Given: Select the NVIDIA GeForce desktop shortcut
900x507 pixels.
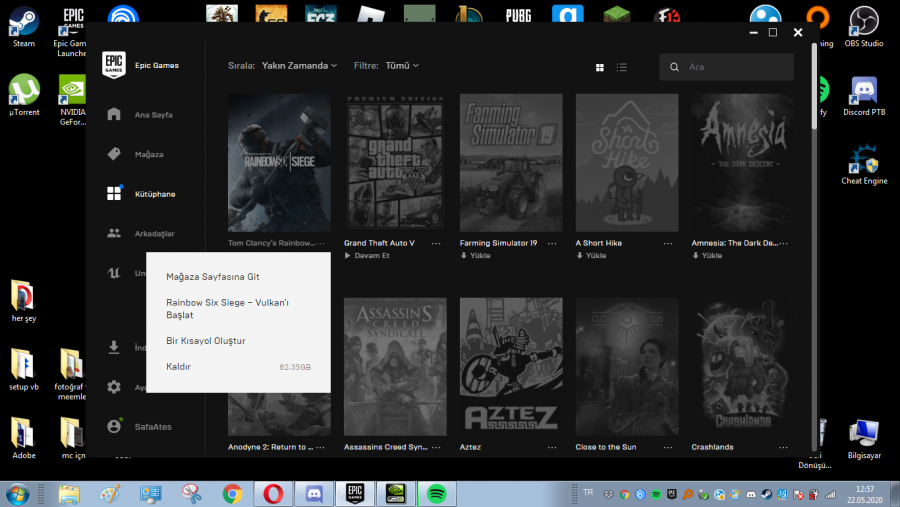Looking at the screenshot, I should (x=73, y=100).
